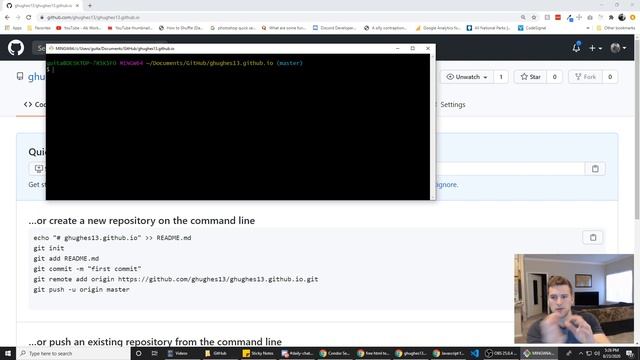Open Cortana circle icon in the taskbar
The width and height of the screenshot is (640, 360).
138,353
